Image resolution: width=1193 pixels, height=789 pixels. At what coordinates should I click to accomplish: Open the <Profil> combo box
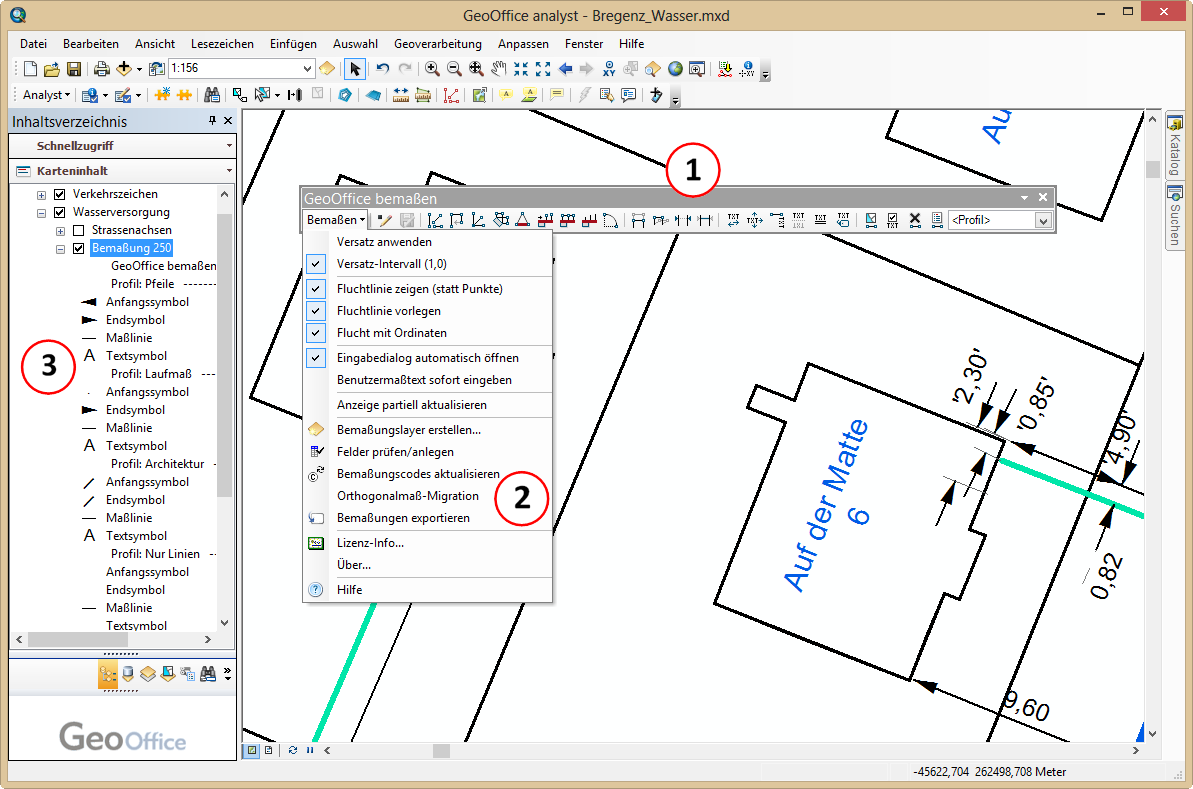[1043, 220]
